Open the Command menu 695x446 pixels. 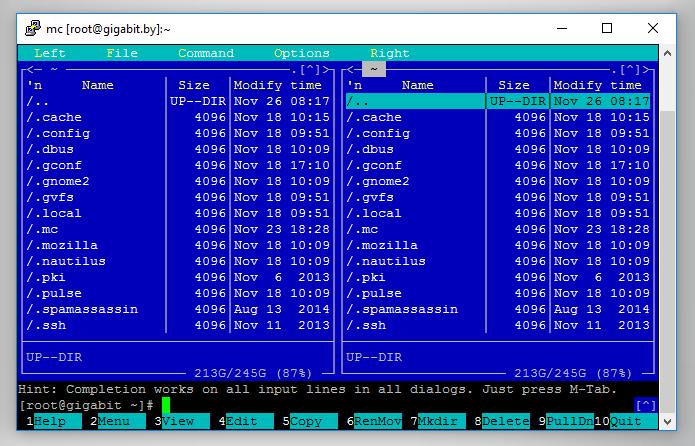point(206,53)
